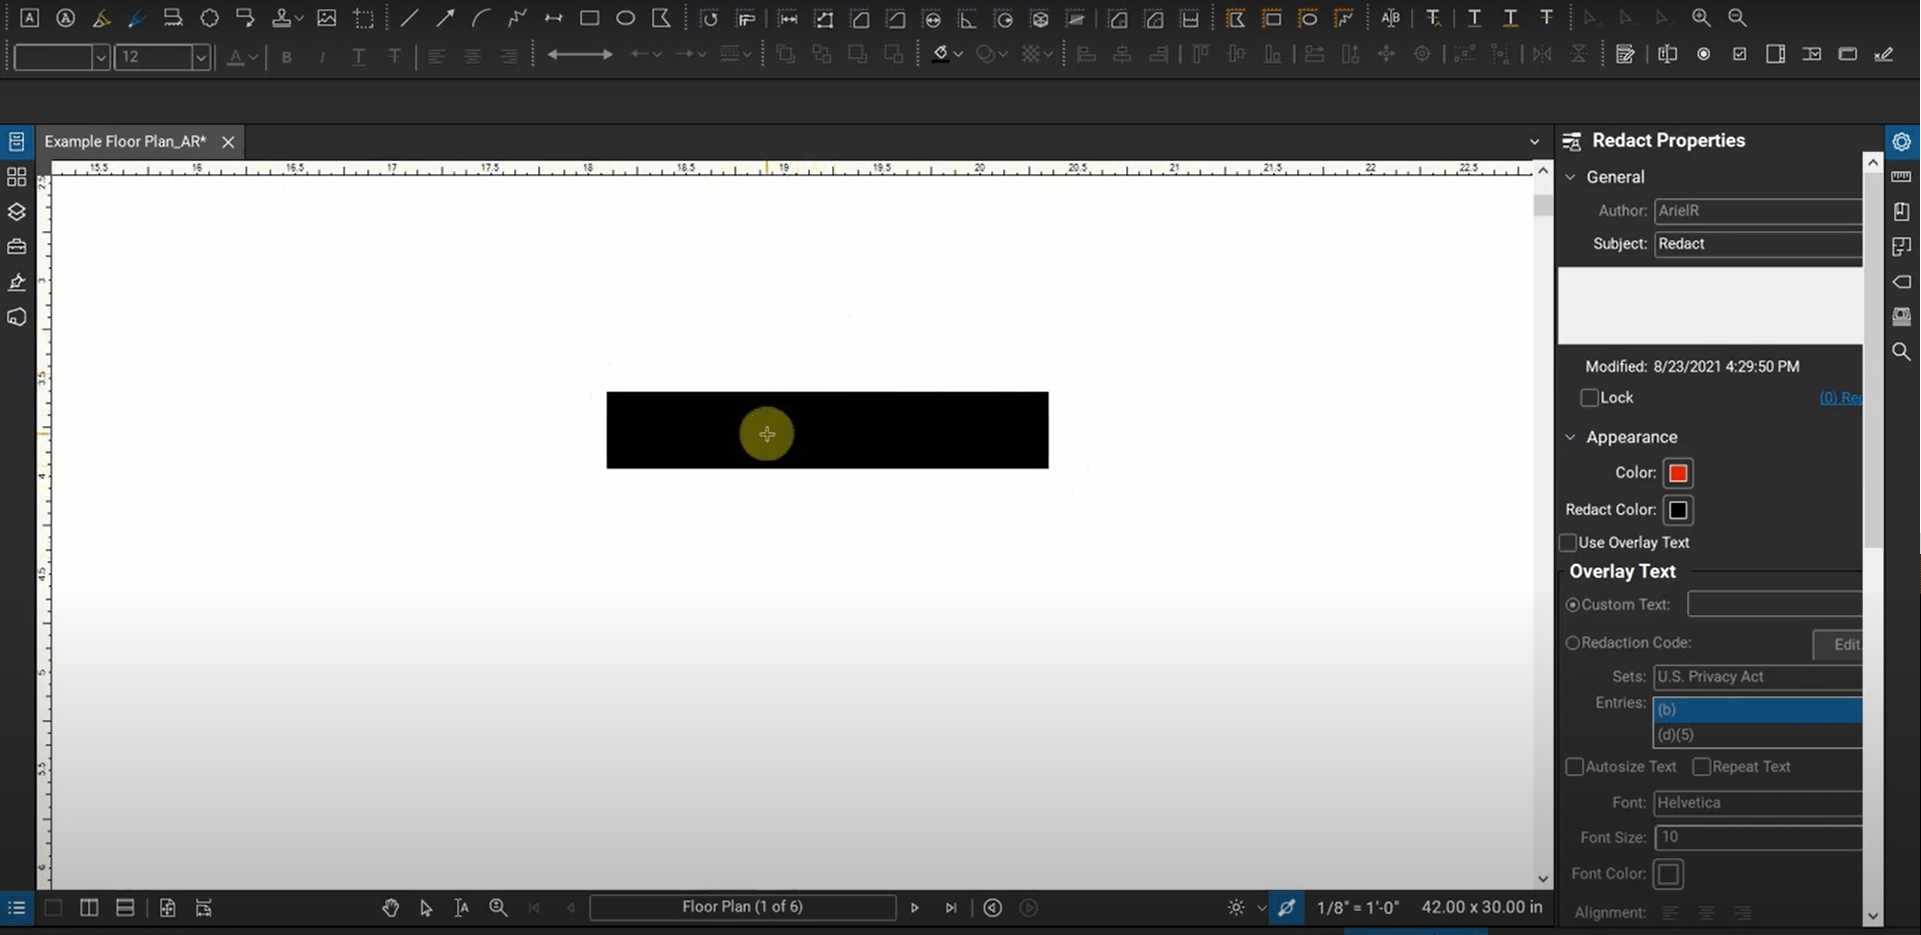The width and height of the screenshot is (1921, 935).
Task: Click the Floor Plan page navigation field
Action: (742, 907)
